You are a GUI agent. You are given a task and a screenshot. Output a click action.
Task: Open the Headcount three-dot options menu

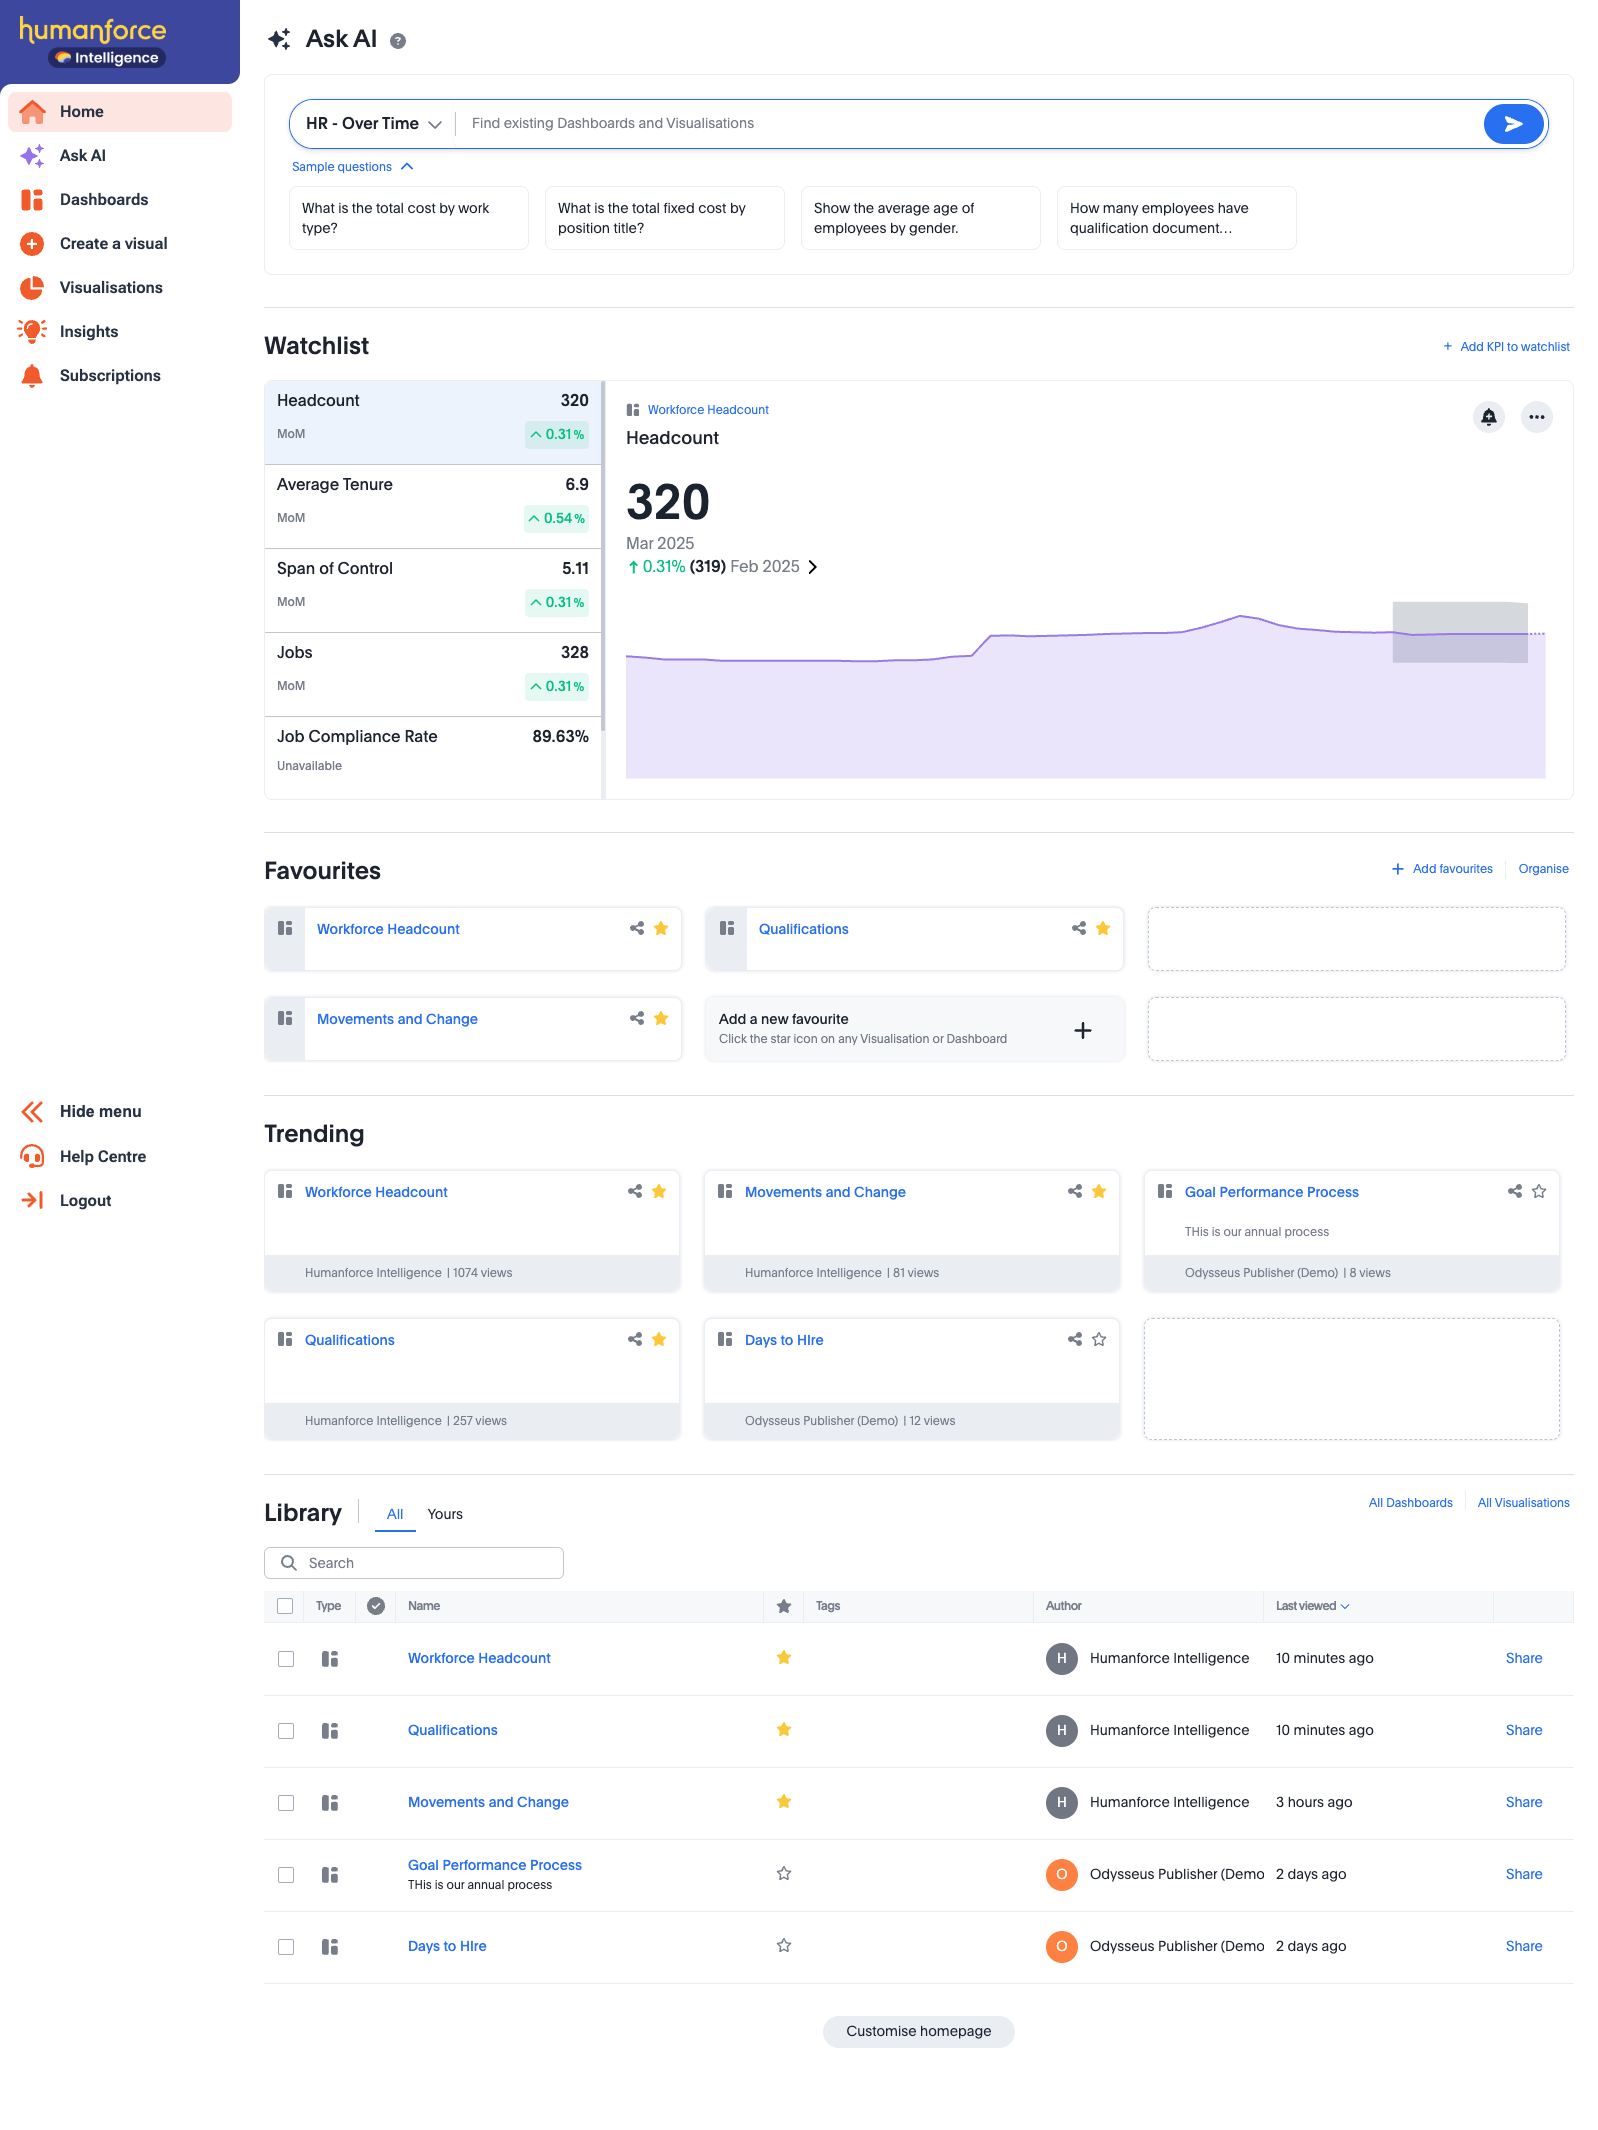point(1537,417)
